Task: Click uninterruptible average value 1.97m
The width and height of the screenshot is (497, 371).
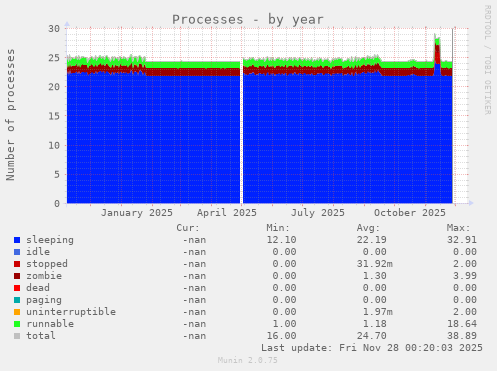Action: [378, 312]
